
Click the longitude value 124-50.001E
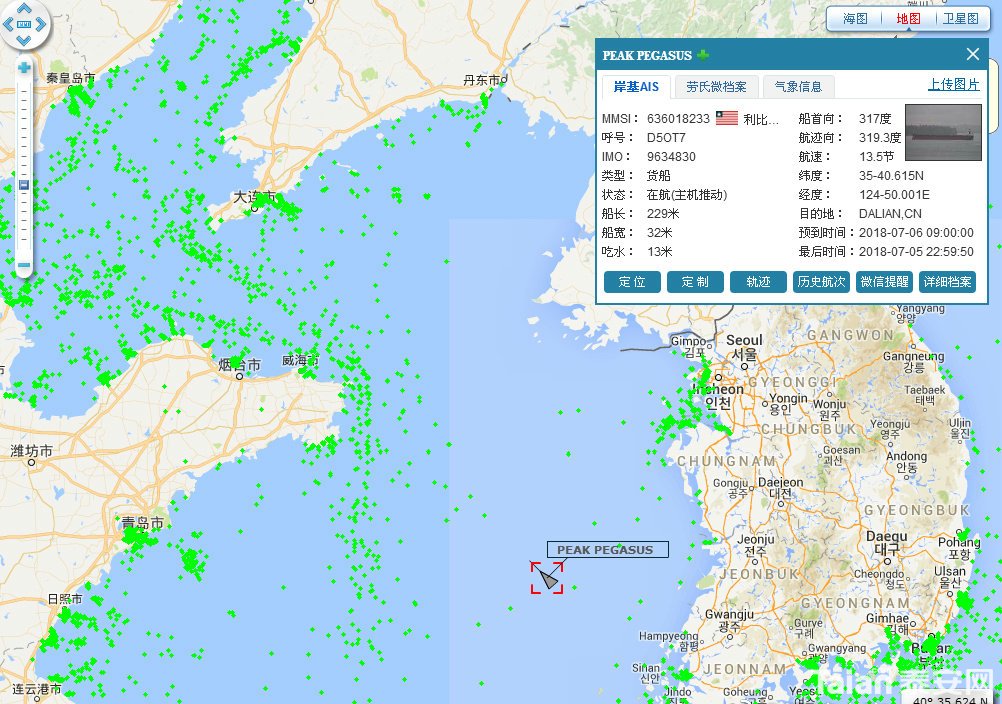[x=894, y=195]
